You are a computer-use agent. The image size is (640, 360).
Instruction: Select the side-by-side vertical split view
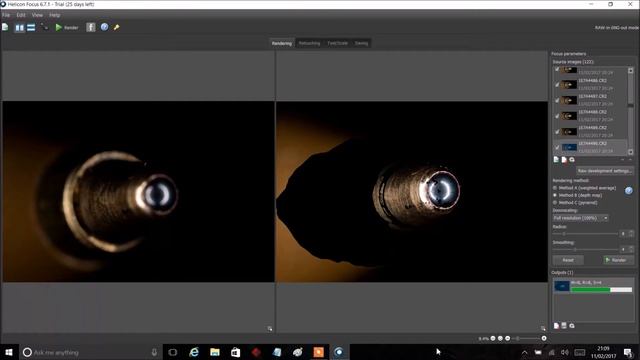[x=19, y=28]
